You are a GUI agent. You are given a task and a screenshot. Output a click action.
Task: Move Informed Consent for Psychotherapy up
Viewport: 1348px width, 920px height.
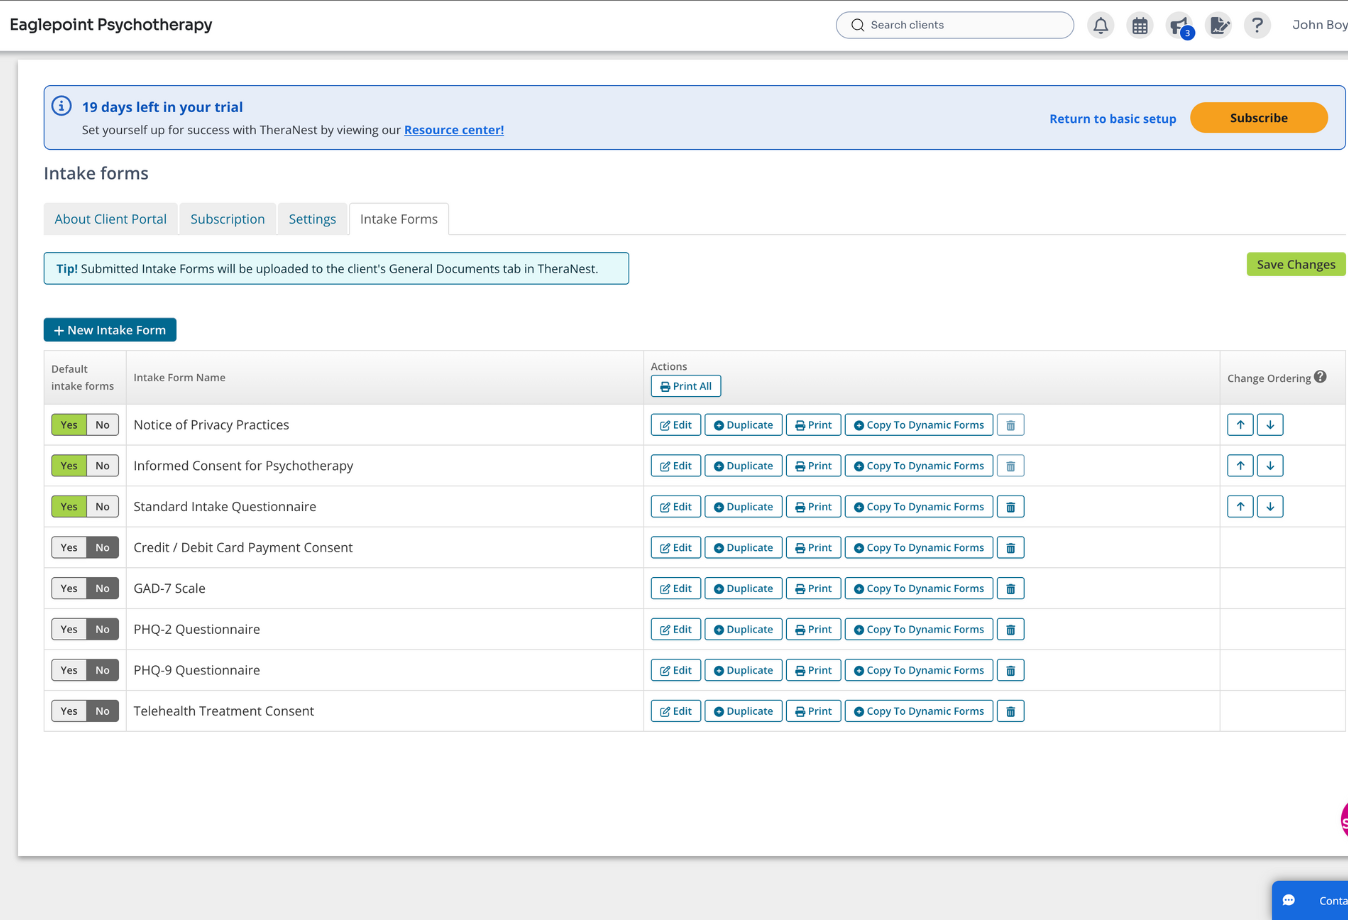1240,466
